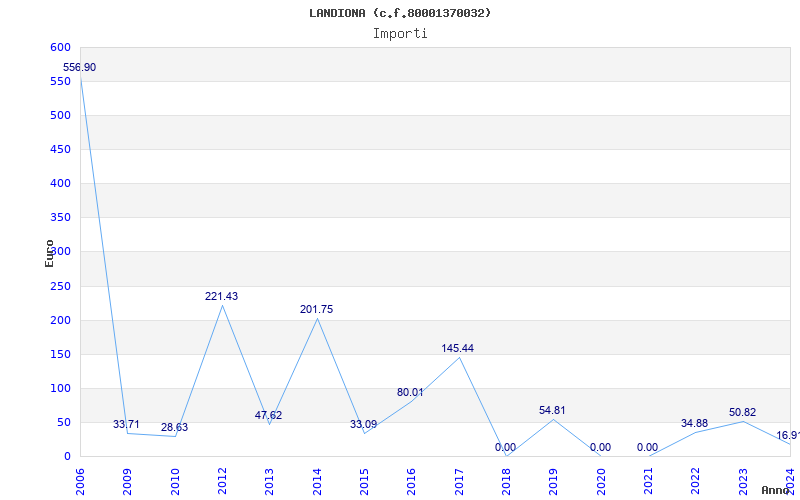Screen dimensions: 800x500
Task: Click the 2012 x-axis year label
Action: click(x=222, y=482)
